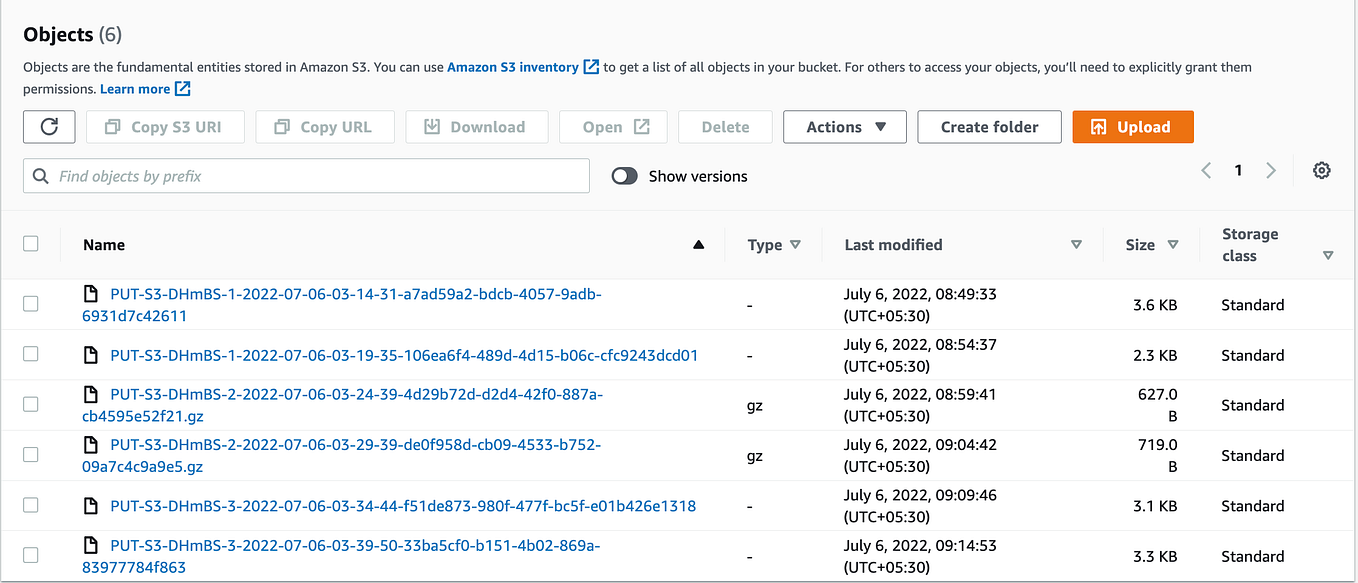Open the Type column filter dropdown
Screen dimensions: 1358x583
pyautogui.click(x=797, y=244)
